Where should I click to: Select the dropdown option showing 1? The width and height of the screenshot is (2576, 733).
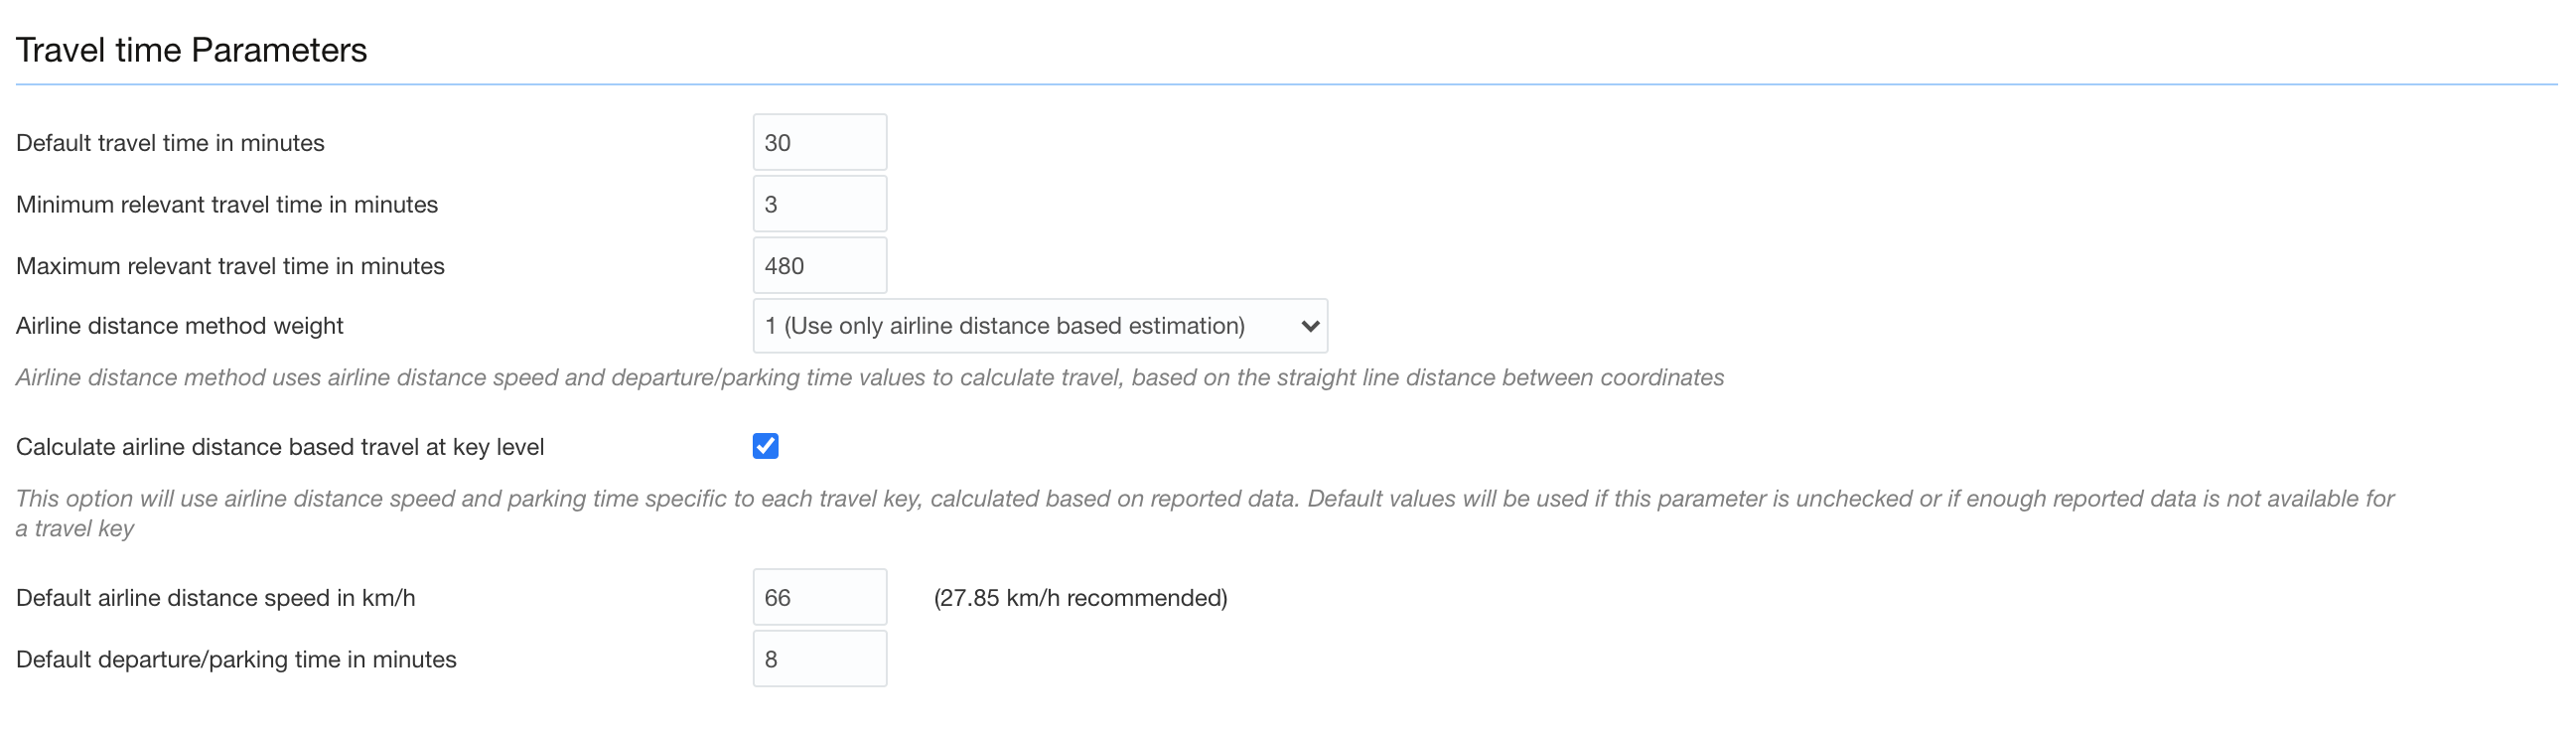point(1000,325)
